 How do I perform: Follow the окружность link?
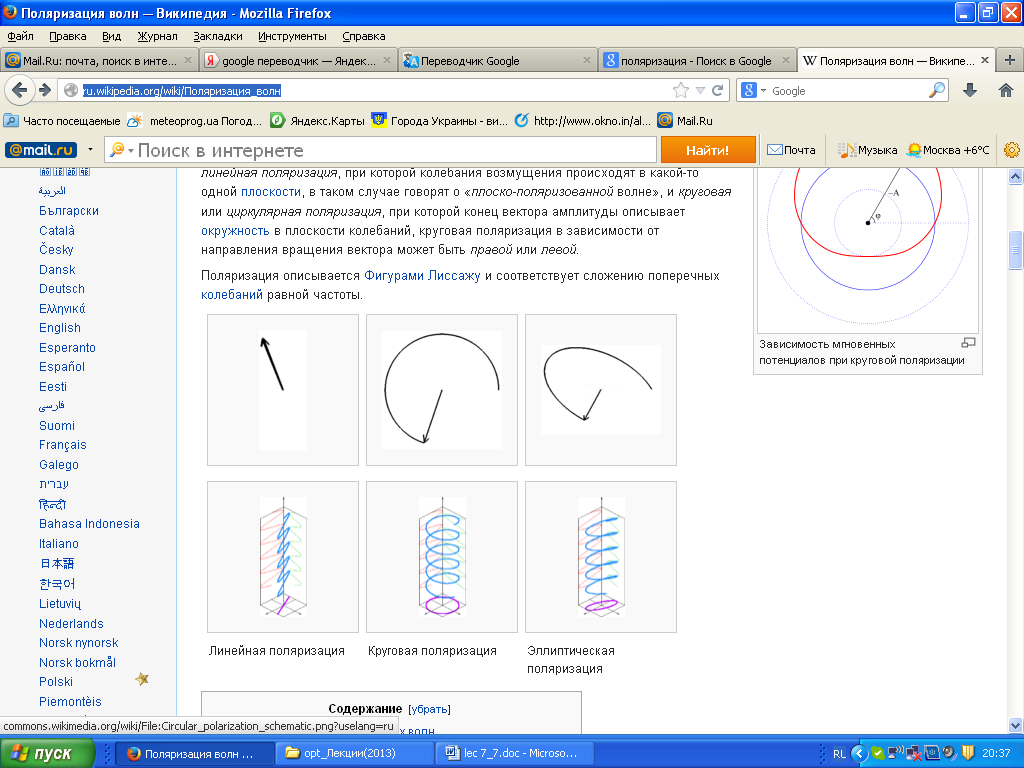pyautogui.click(x=235, y=231)
